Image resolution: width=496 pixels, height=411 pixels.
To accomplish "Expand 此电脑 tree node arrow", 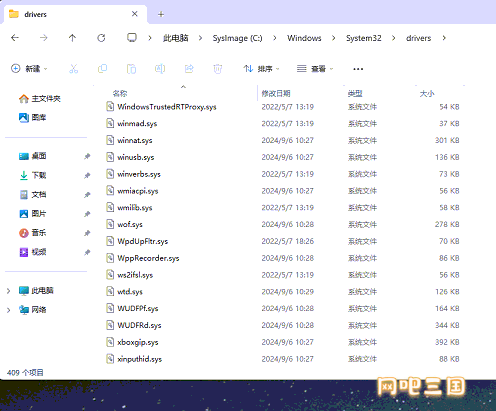I will pyautogui.click(x=8, y=291).
